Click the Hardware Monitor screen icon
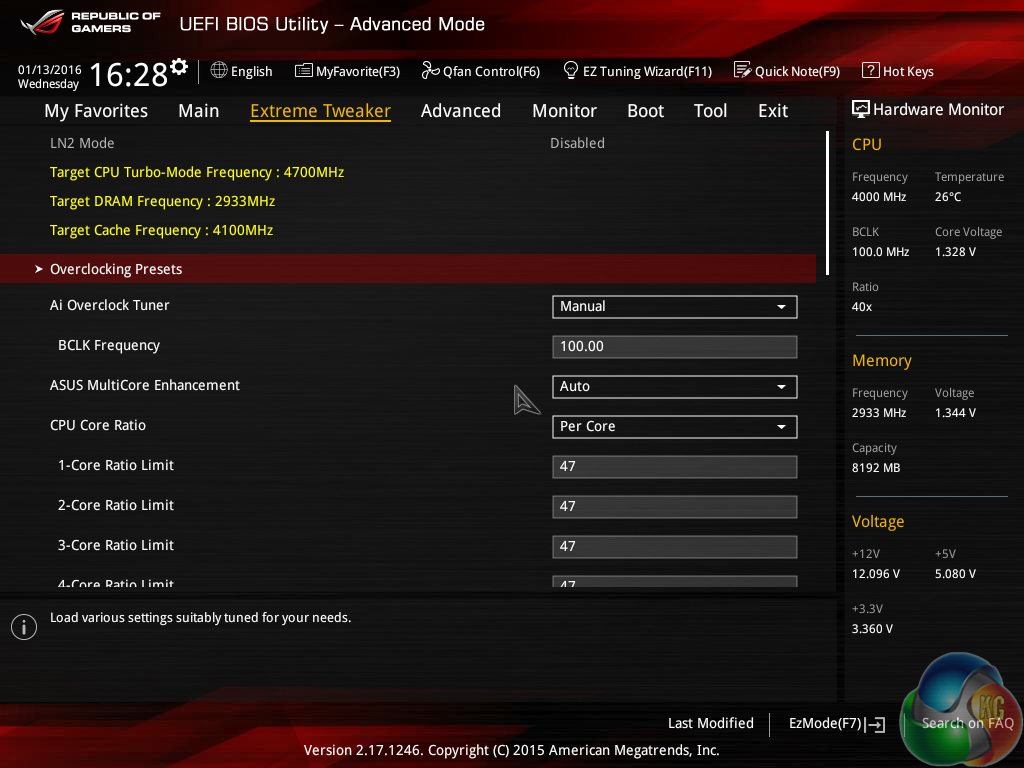The width and height of the screenshot is (1024, 768). click(861, 109)
